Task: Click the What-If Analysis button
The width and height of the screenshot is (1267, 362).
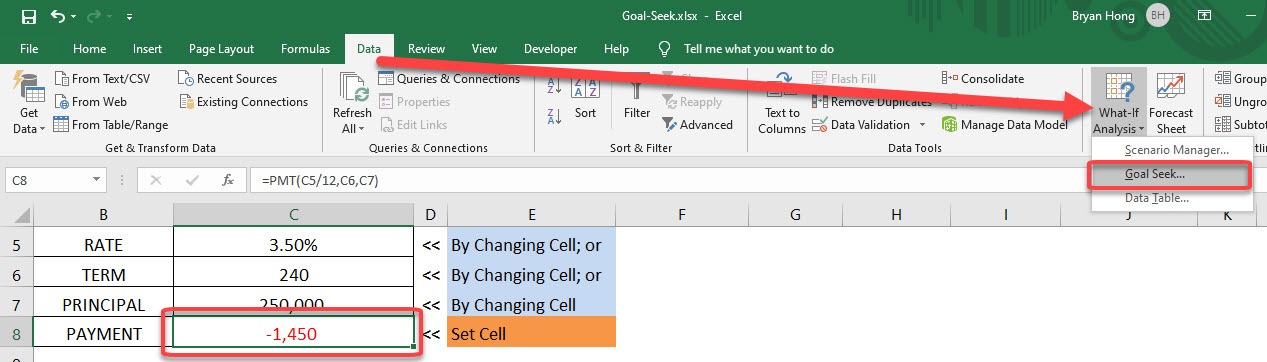Action: pos(1118,103)
